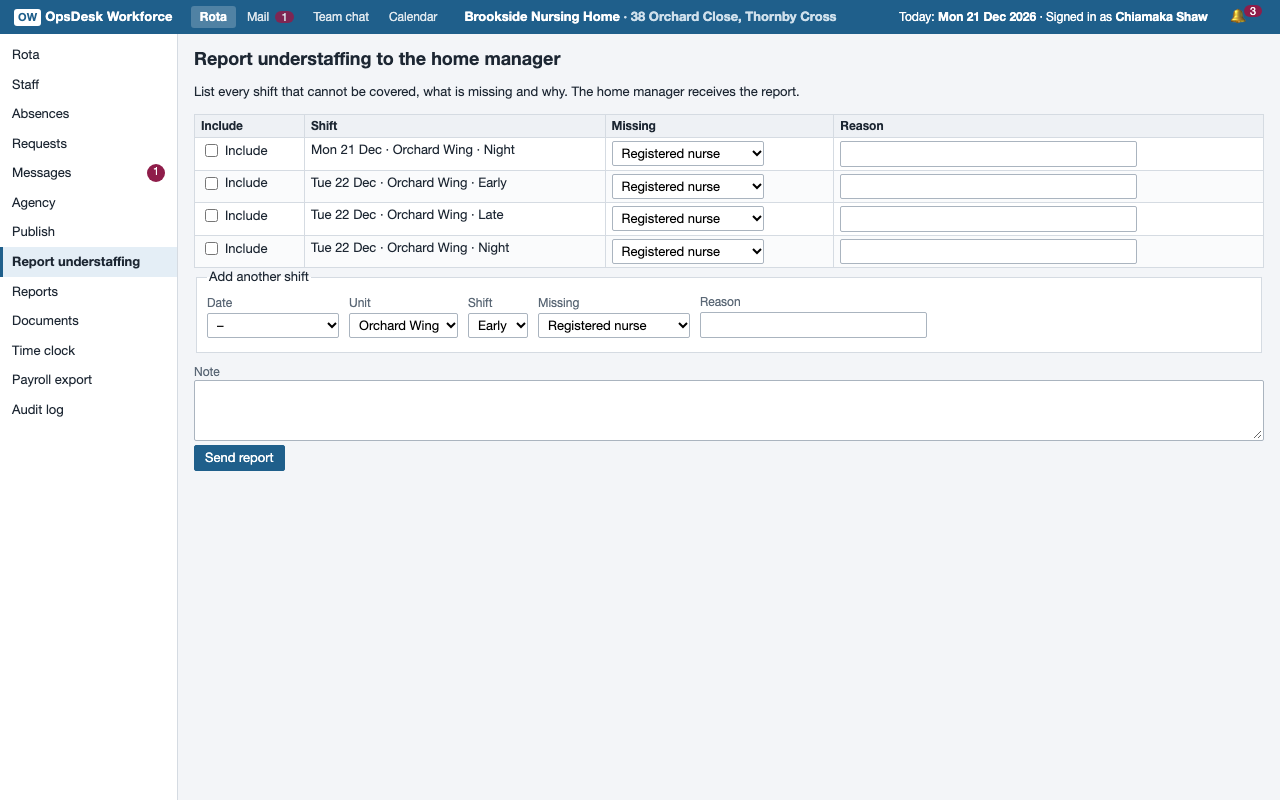
Task: Open the Unit dropdown showing Orchard Wing
Action: coord(403,325)
